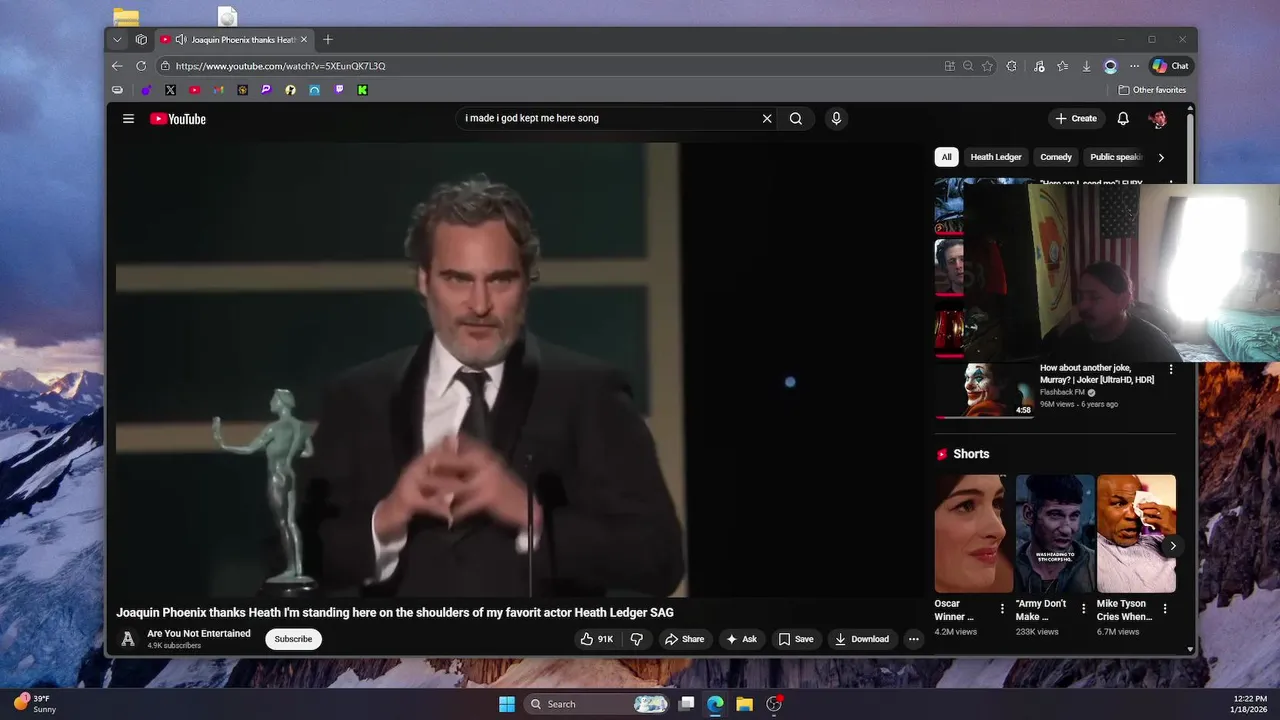Open the favorites list icon
The width and height of the screenshot is (1280, 720).
1063,66
